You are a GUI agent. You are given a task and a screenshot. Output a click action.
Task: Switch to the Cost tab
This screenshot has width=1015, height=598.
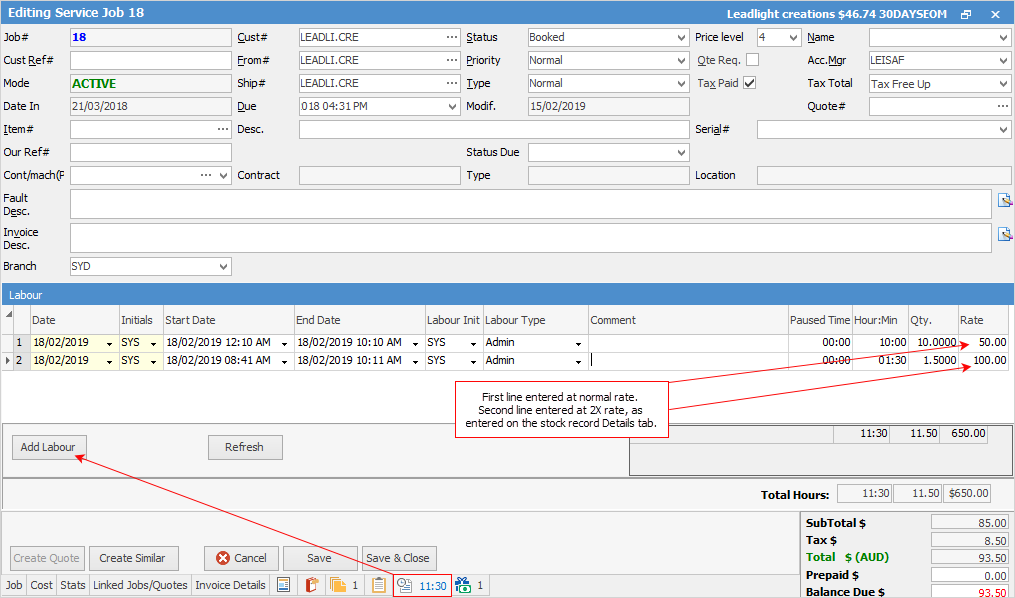[42, 586]
